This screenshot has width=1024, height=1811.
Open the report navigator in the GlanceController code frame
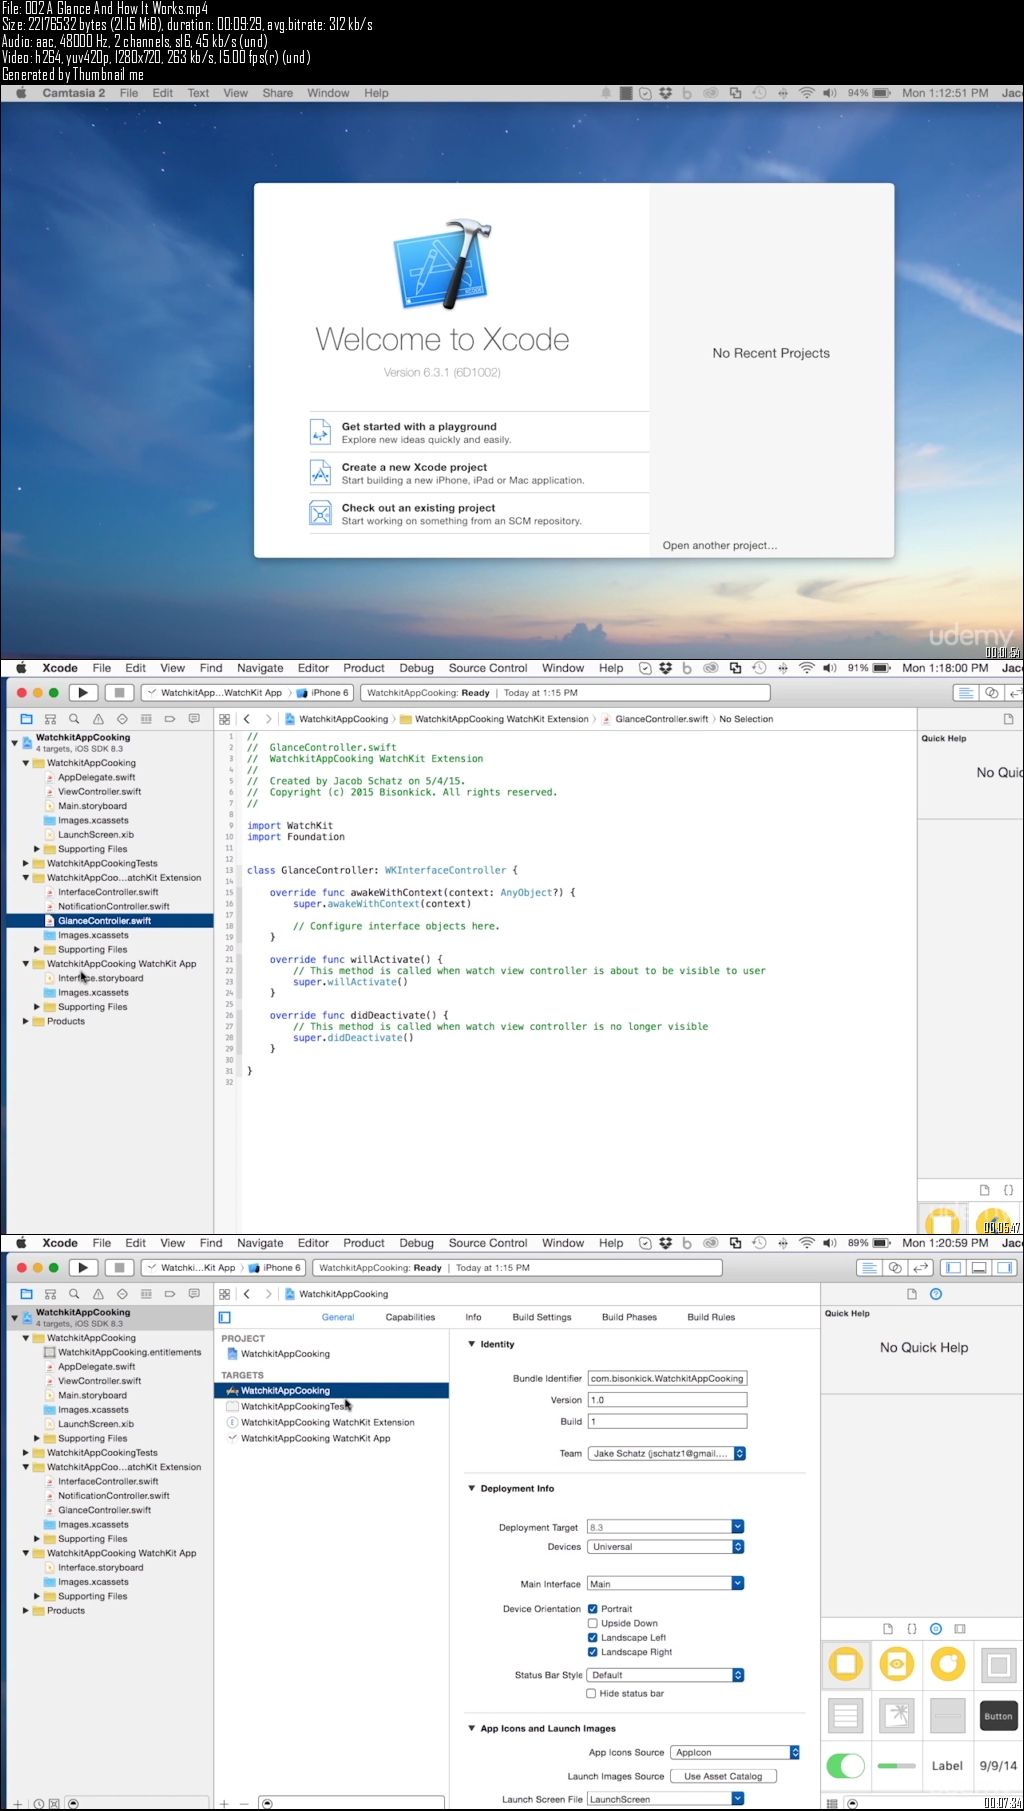pos(194,719)
